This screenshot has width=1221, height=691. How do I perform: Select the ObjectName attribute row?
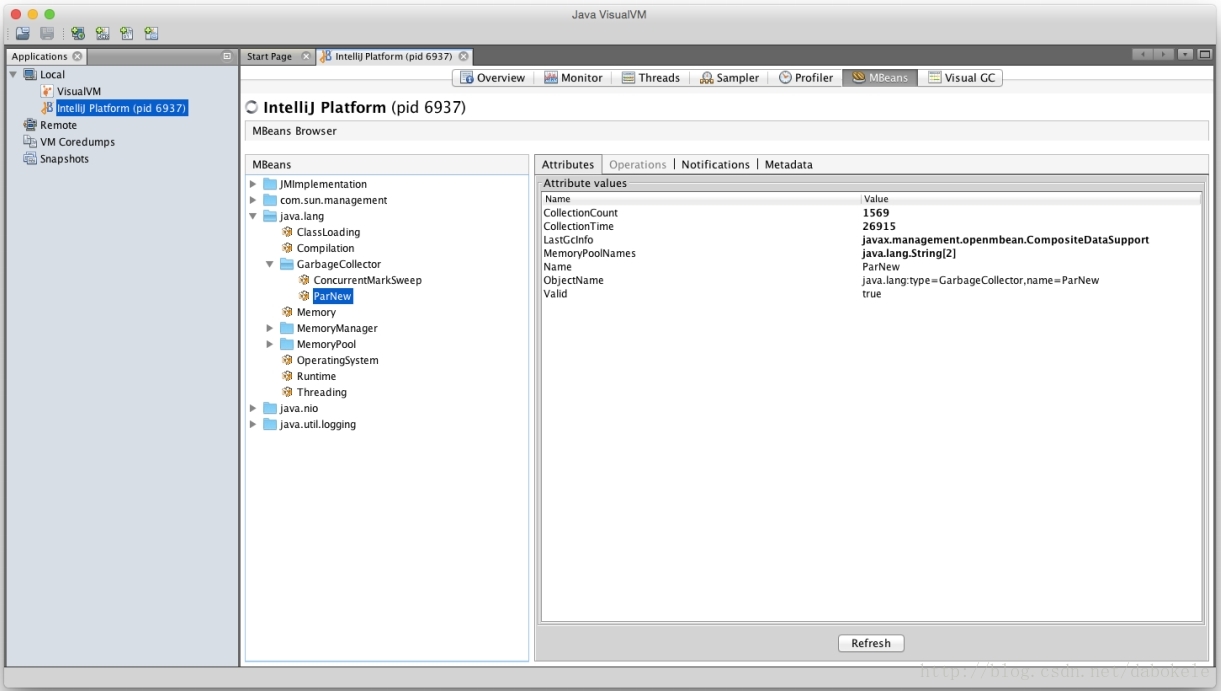point(871,280)
